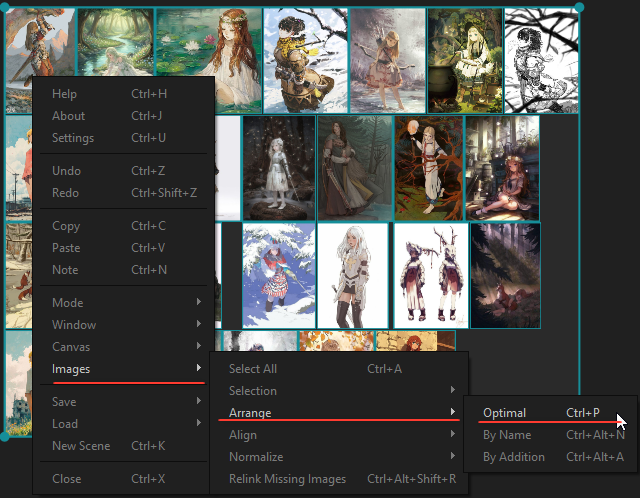Select the woman with sword in forest thumbnail
Screen dimensions: 640x498
pyautogui.click(x=355, y=168)
